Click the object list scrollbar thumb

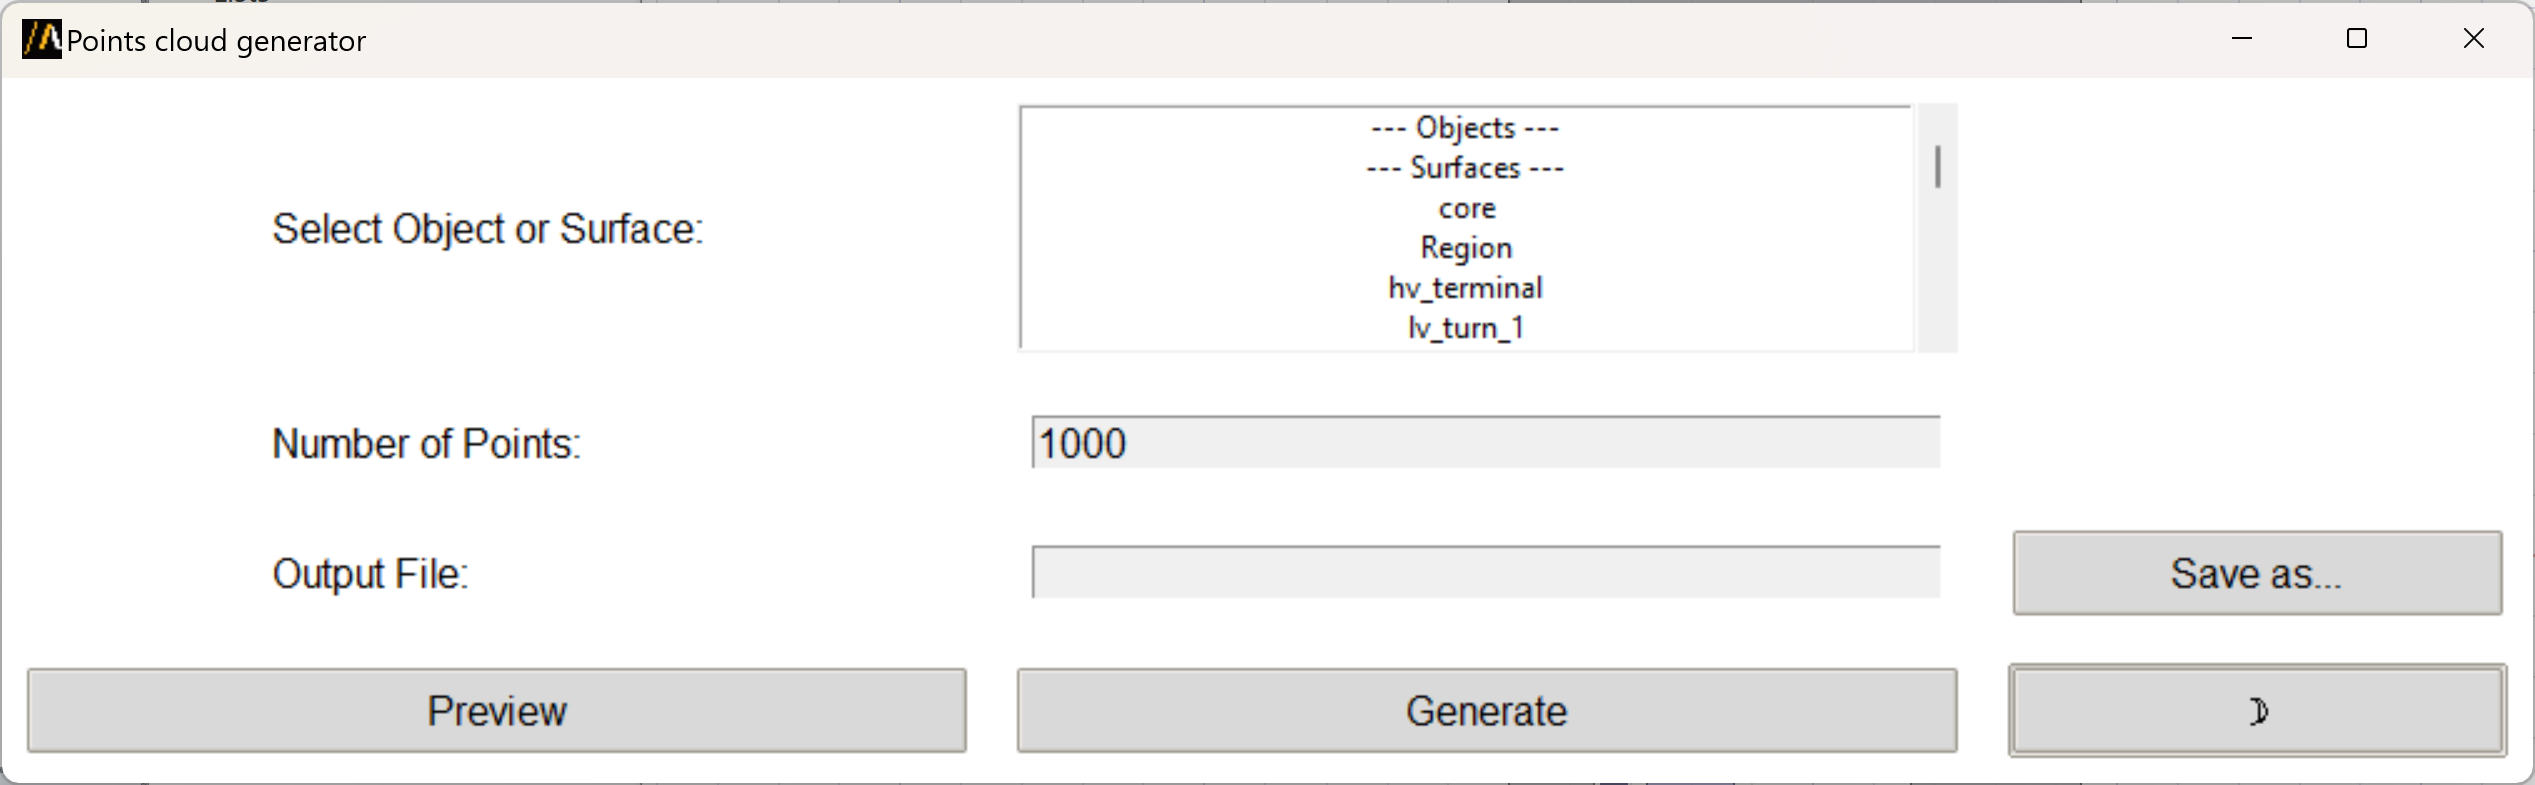1938,167
